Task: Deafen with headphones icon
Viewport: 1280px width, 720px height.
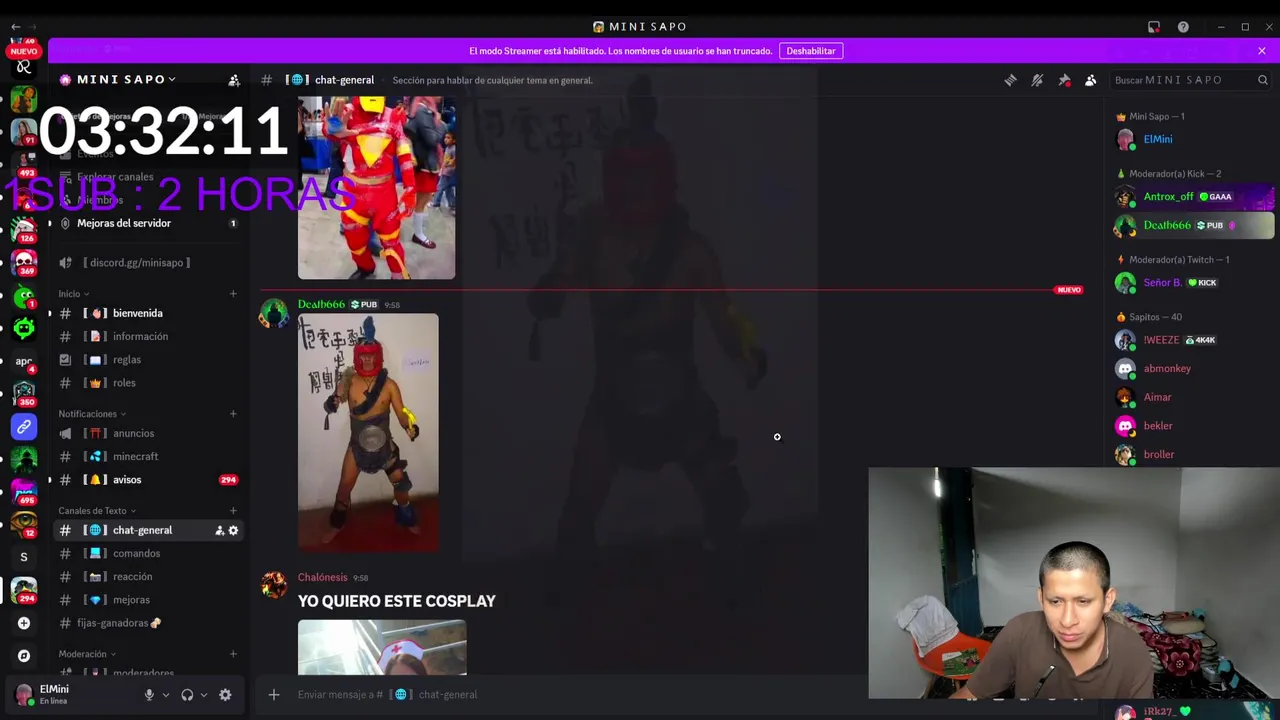Action: tap(187, 695)
